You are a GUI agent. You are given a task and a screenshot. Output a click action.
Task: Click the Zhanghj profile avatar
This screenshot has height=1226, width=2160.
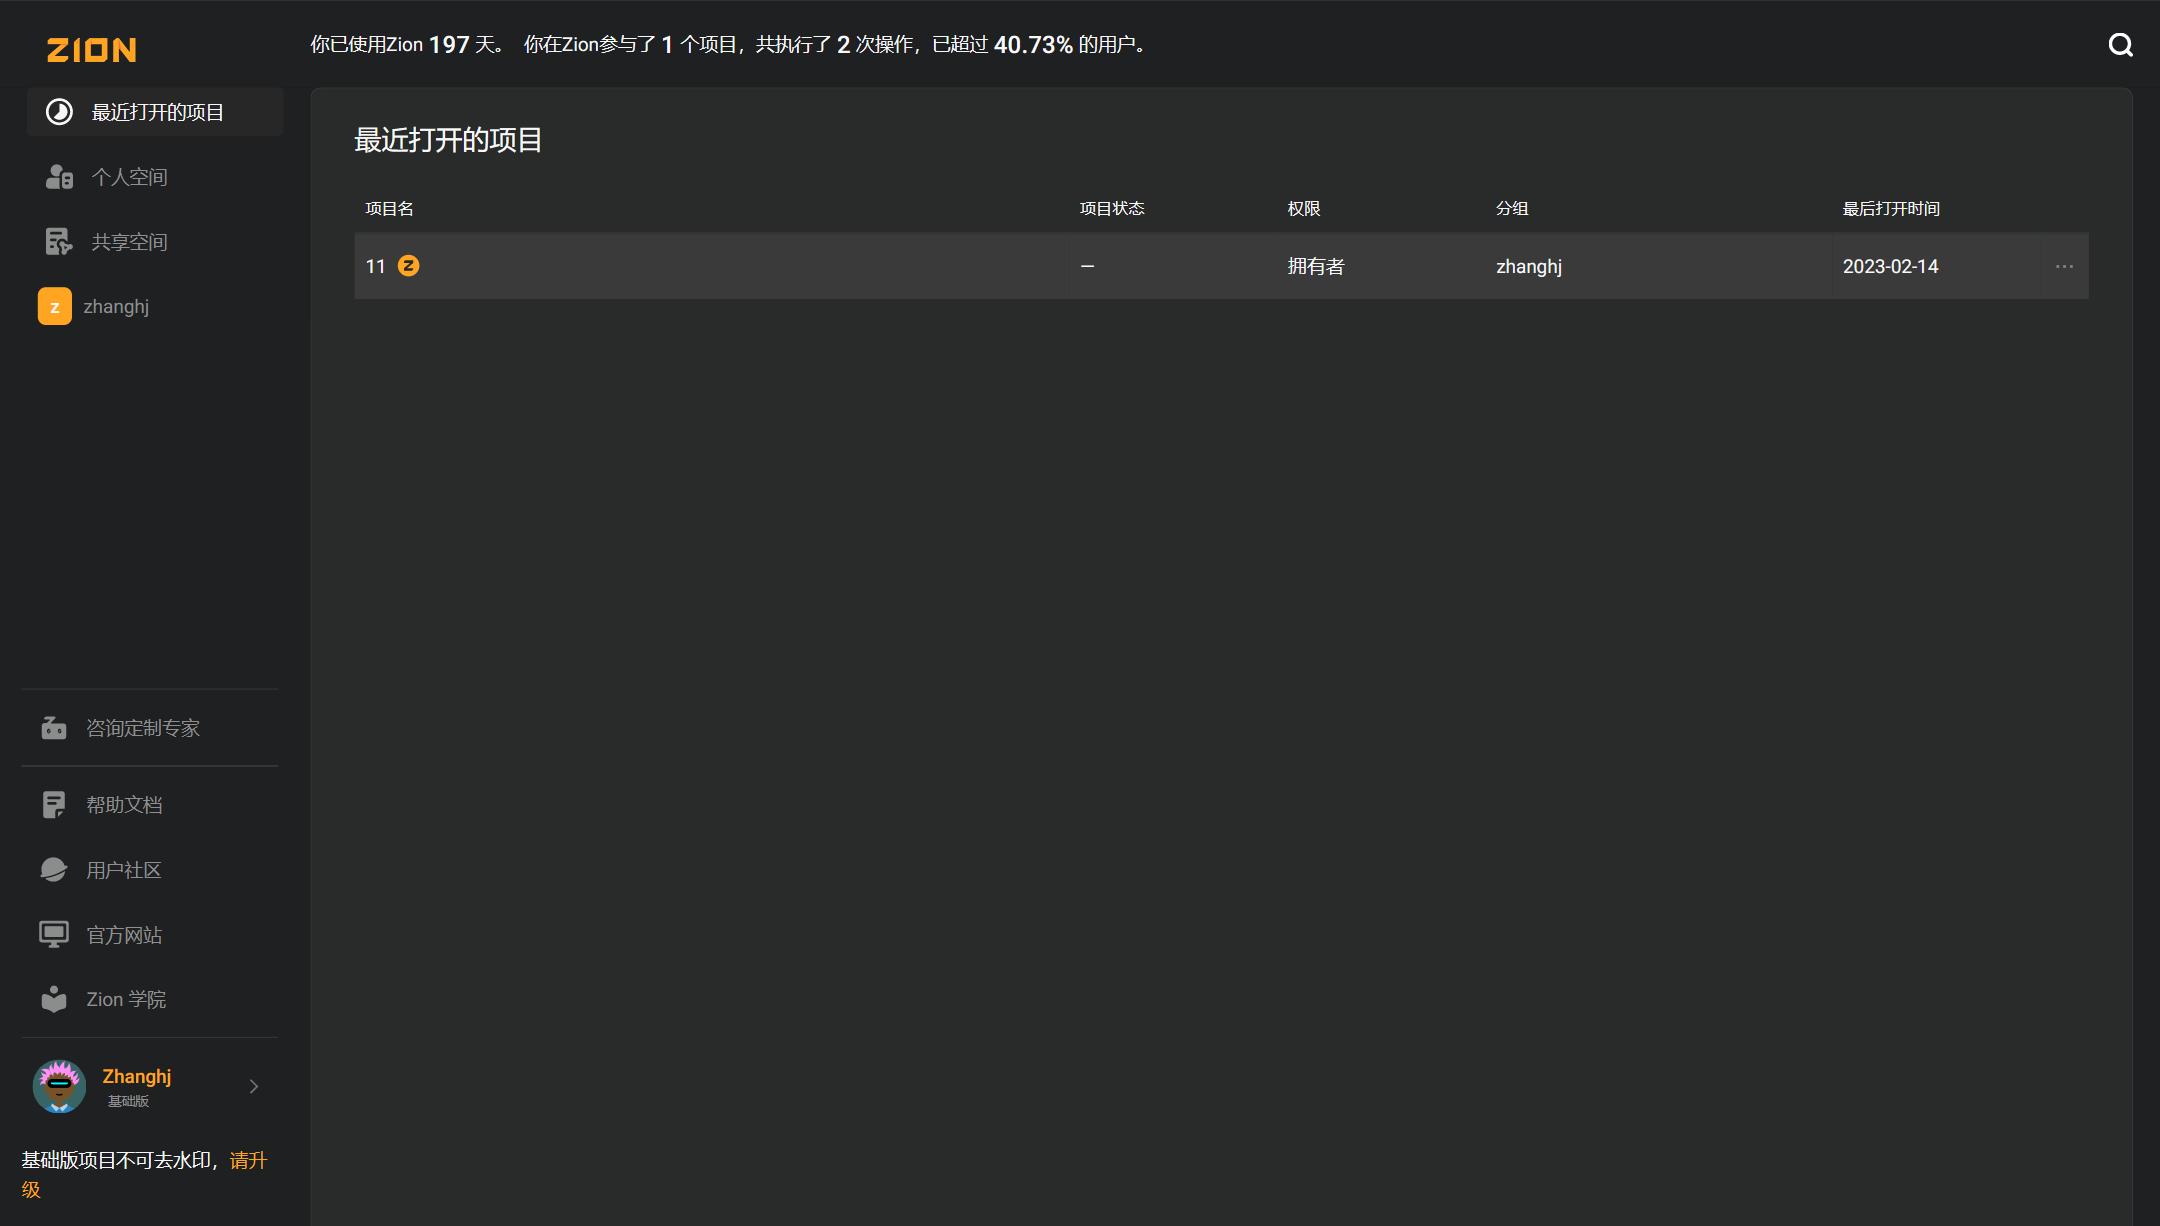(59, 1087)
